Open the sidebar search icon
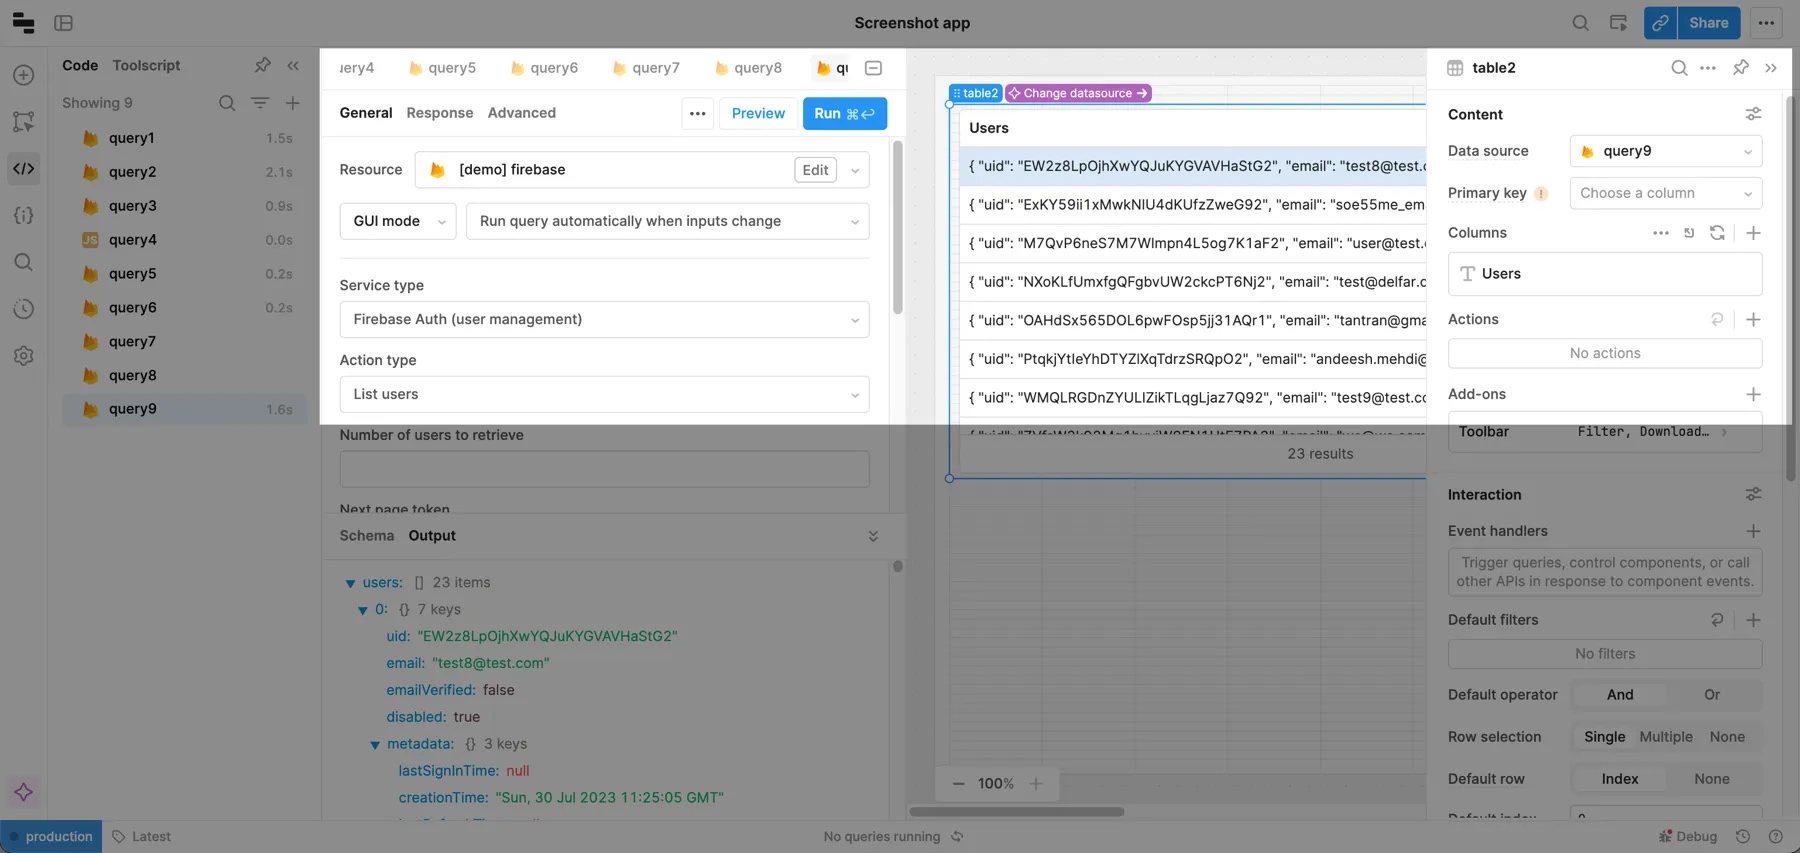This screenshot has width=1800, height=853. click(x=24, y=262)
